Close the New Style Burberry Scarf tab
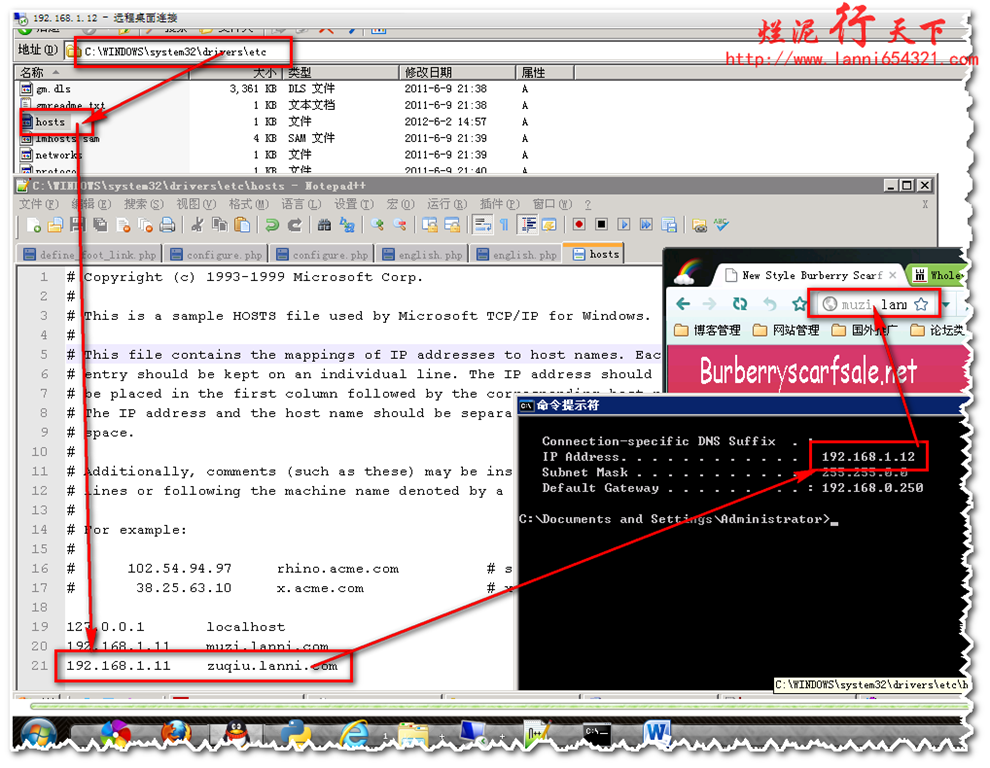 click(x=893, y=275)
